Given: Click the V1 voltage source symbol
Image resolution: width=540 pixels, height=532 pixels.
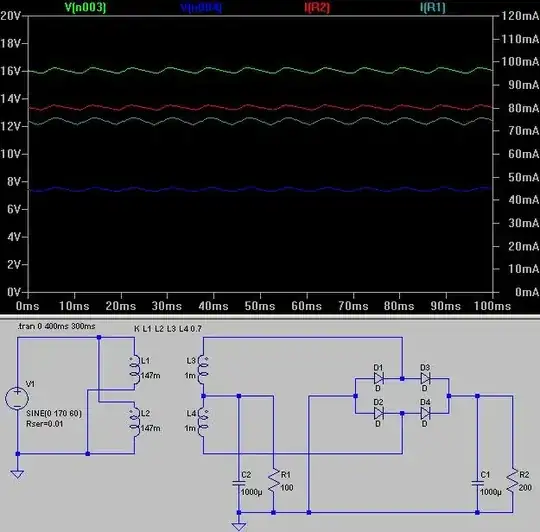Looking at the screenshot, I should 17,398.
